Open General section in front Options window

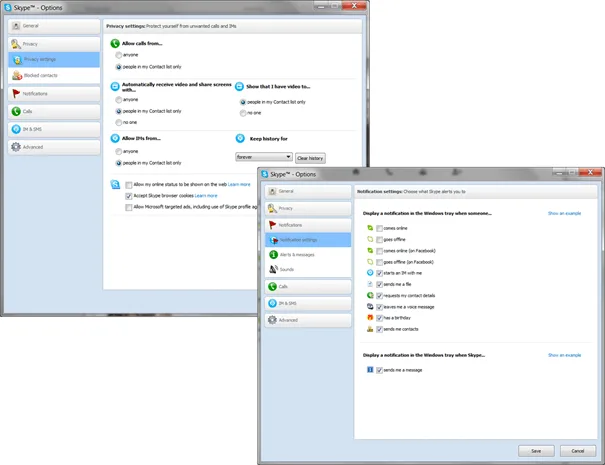click(308, 191)
